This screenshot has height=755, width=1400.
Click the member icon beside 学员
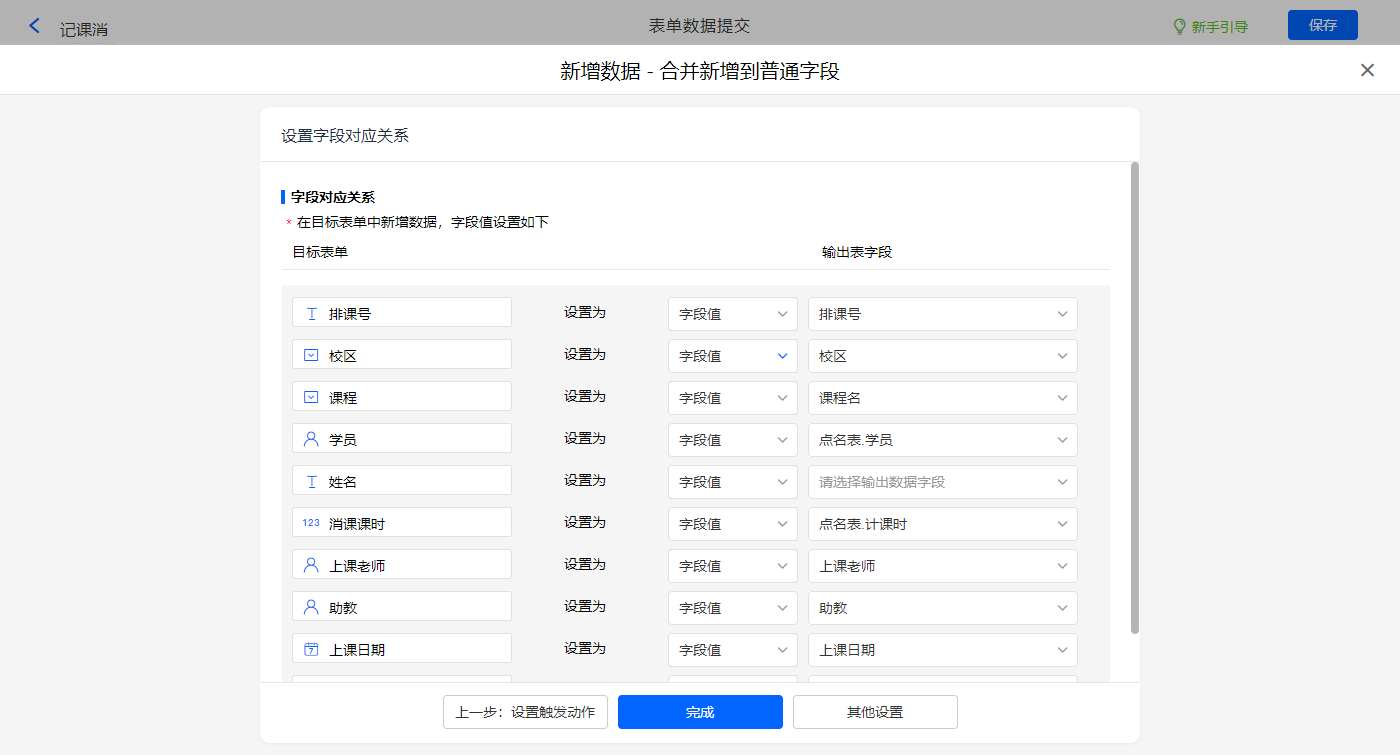pyautogui.click(x=311, y=439)
